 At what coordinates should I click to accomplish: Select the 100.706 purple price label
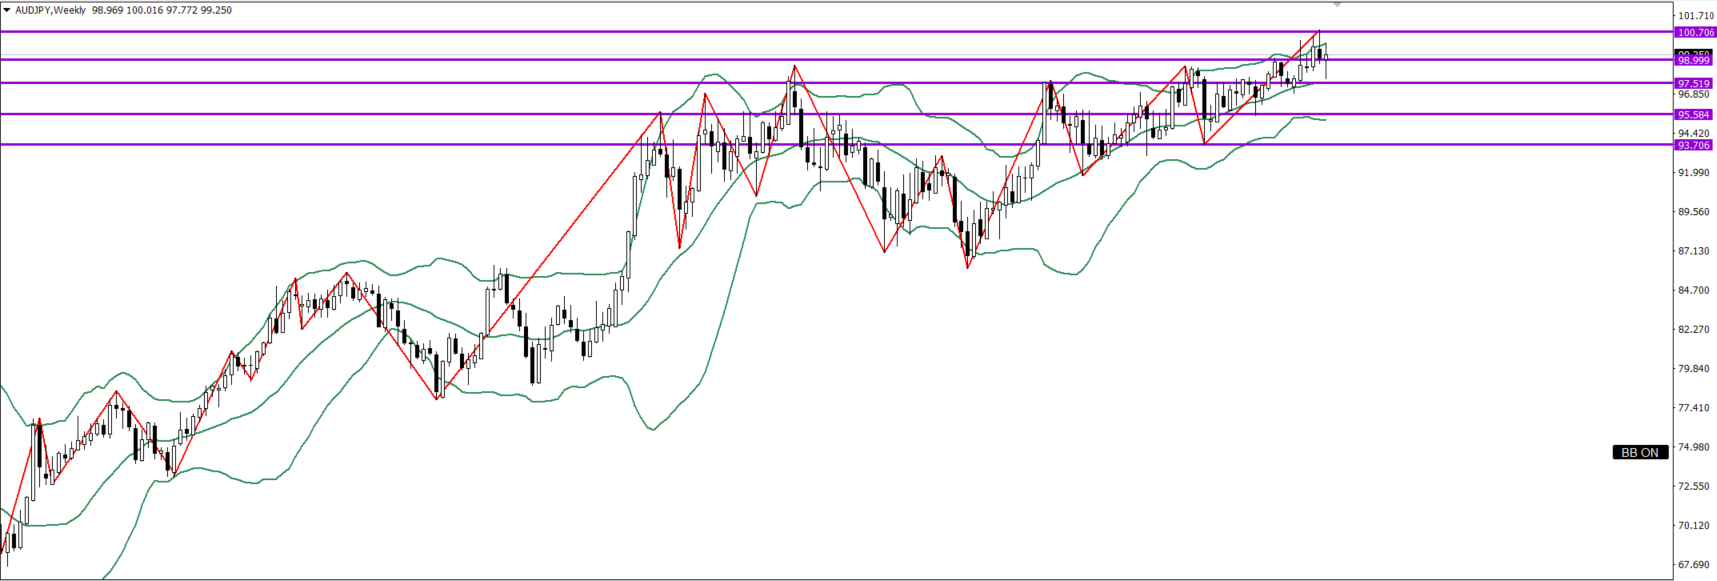[1695, 33]
